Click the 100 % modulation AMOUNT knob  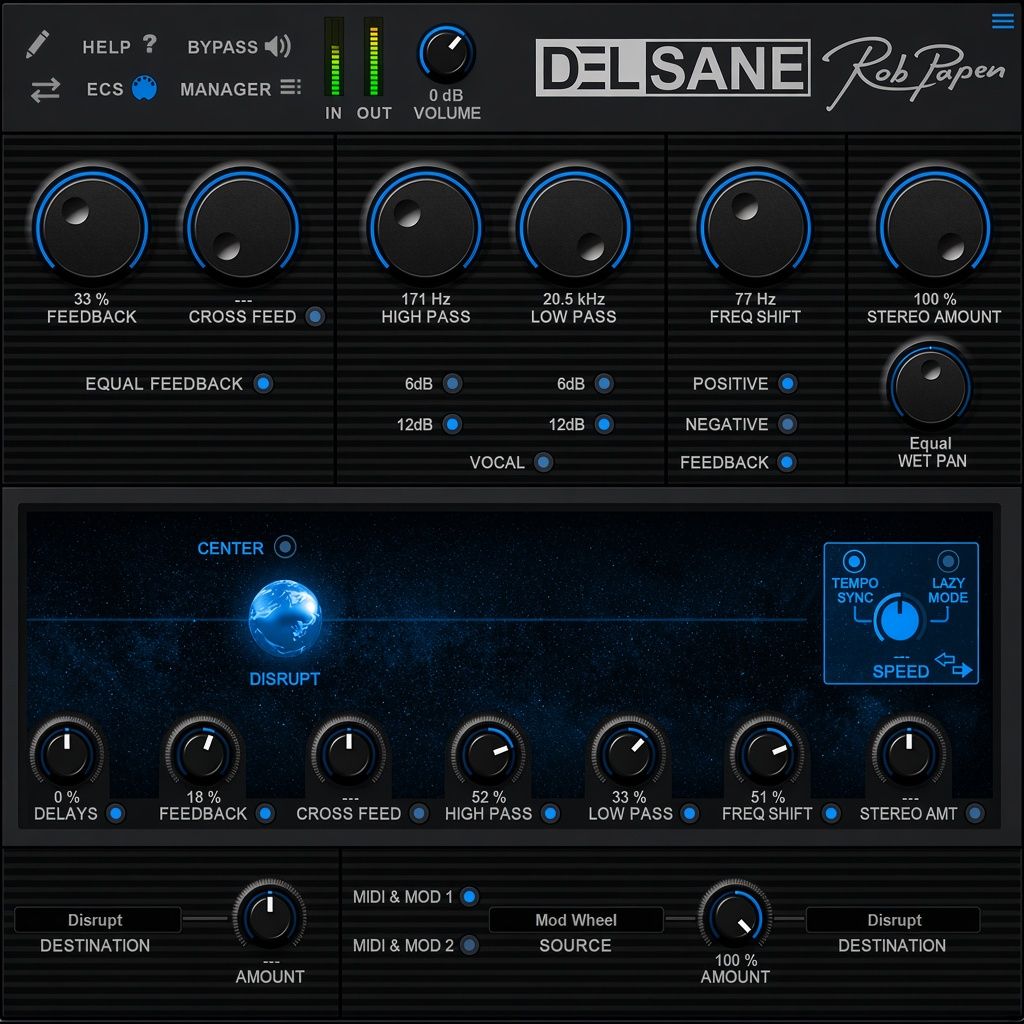pyautogui.click(x=735, y=916)
